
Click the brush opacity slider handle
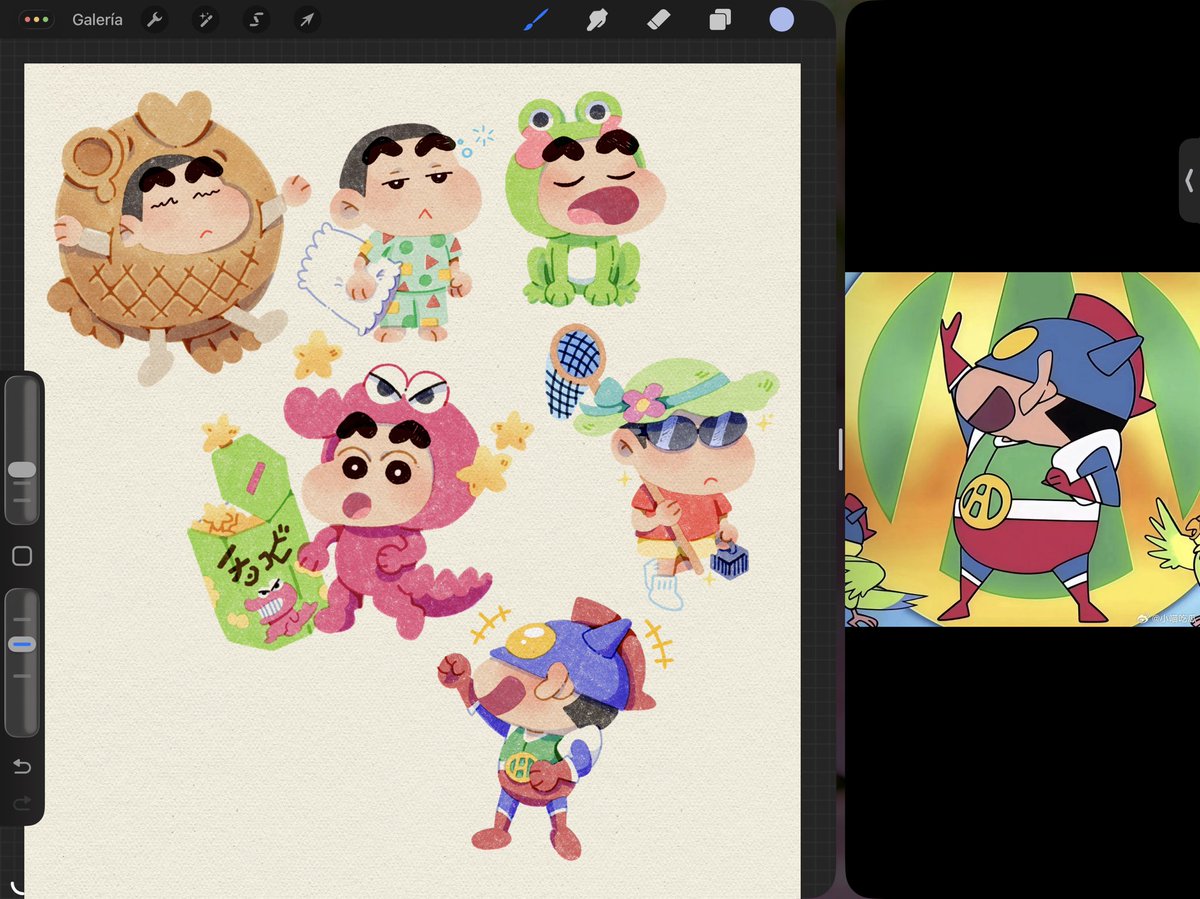click(x=22, y=644)
